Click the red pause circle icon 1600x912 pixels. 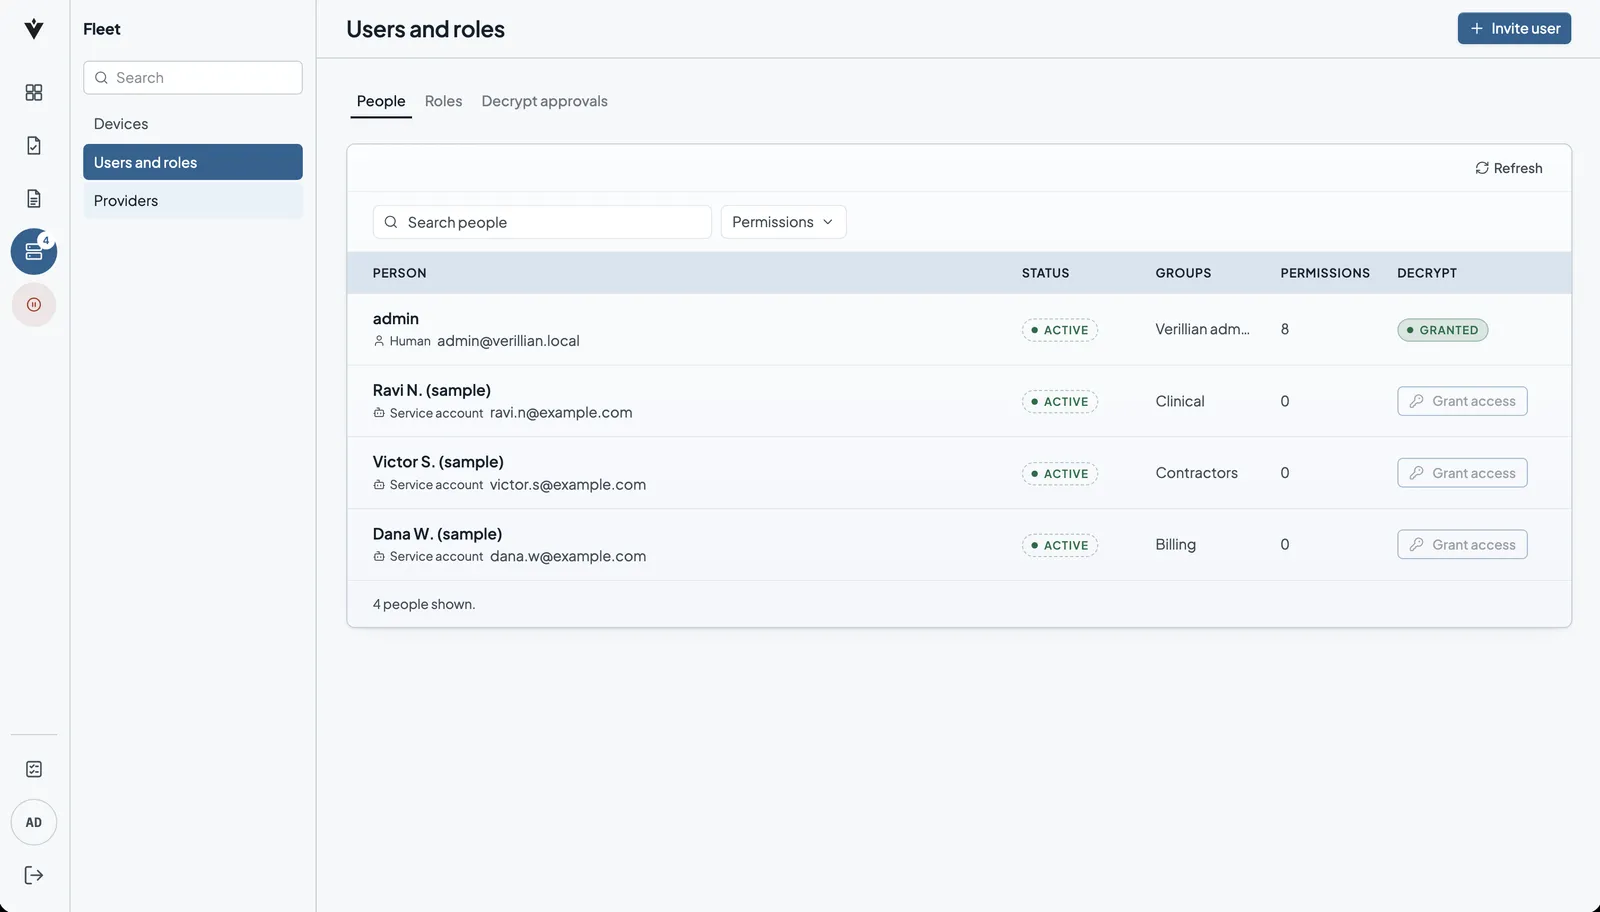34,305
